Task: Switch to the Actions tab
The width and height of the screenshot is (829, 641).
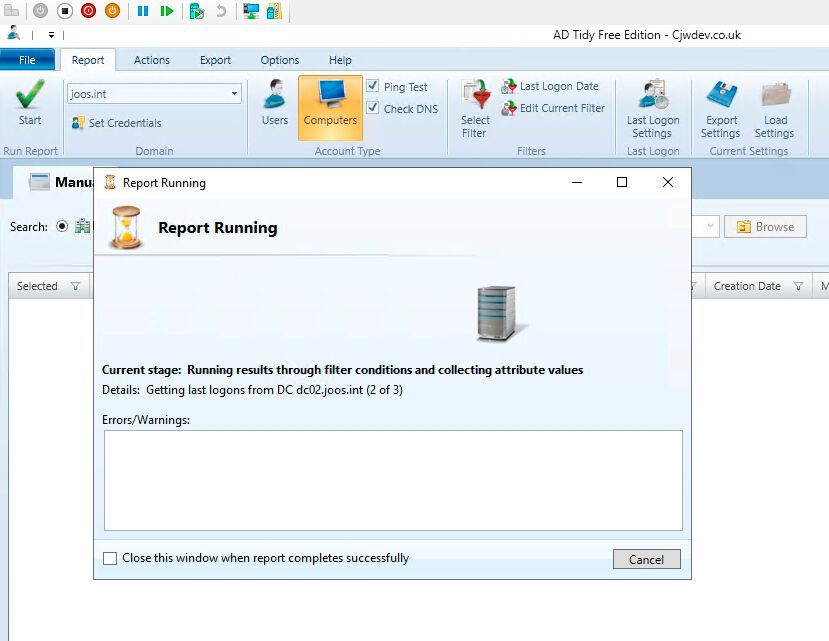Action: click(151, 60)
